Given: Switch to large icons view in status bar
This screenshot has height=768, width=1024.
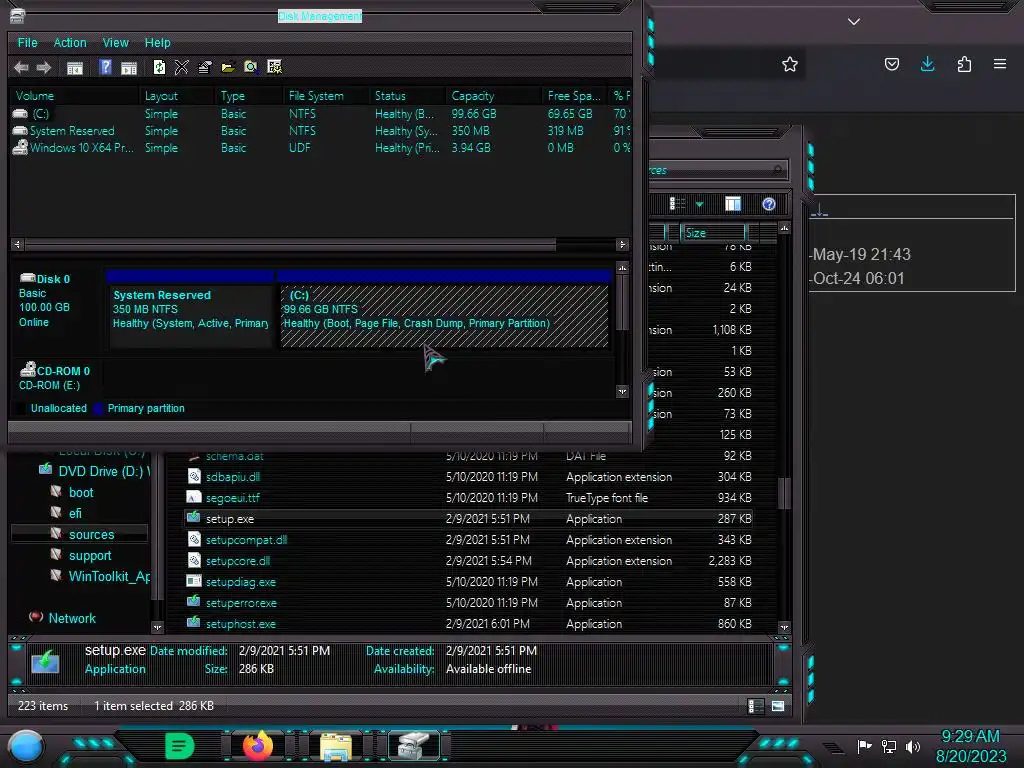Looking at the screenshot, I should tap(778, 706).
